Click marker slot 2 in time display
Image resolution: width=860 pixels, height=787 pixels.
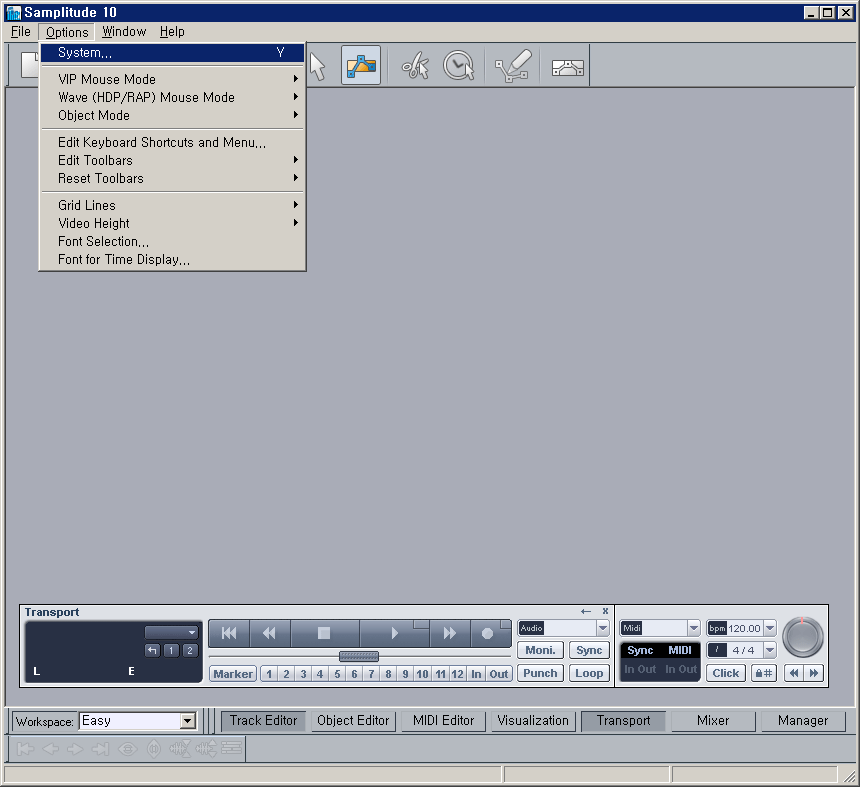tap(190, 650)
